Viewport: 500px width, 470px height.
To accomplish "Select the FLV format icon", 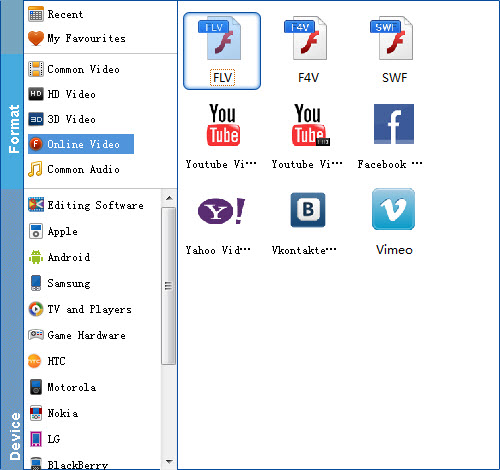I will pyautogui.click(x=222, y=51).
